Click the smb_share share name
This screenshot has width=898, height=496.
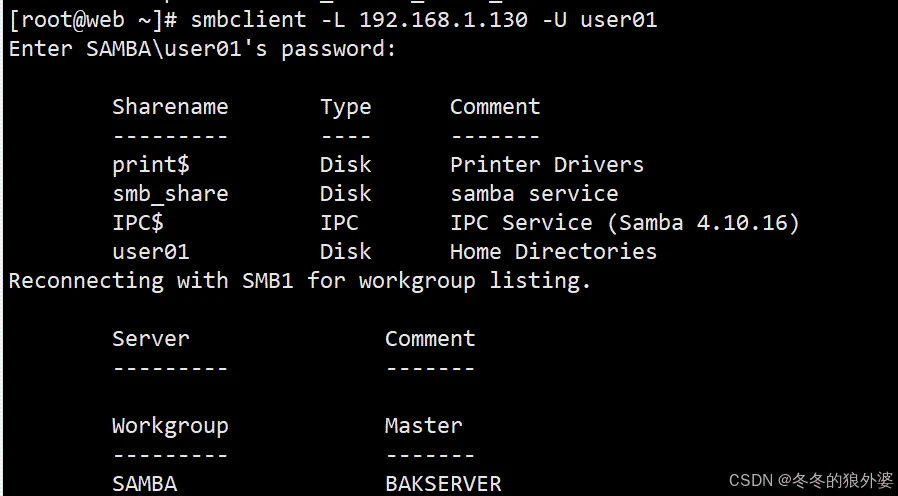pyautogui.click(x=170, y=194)
